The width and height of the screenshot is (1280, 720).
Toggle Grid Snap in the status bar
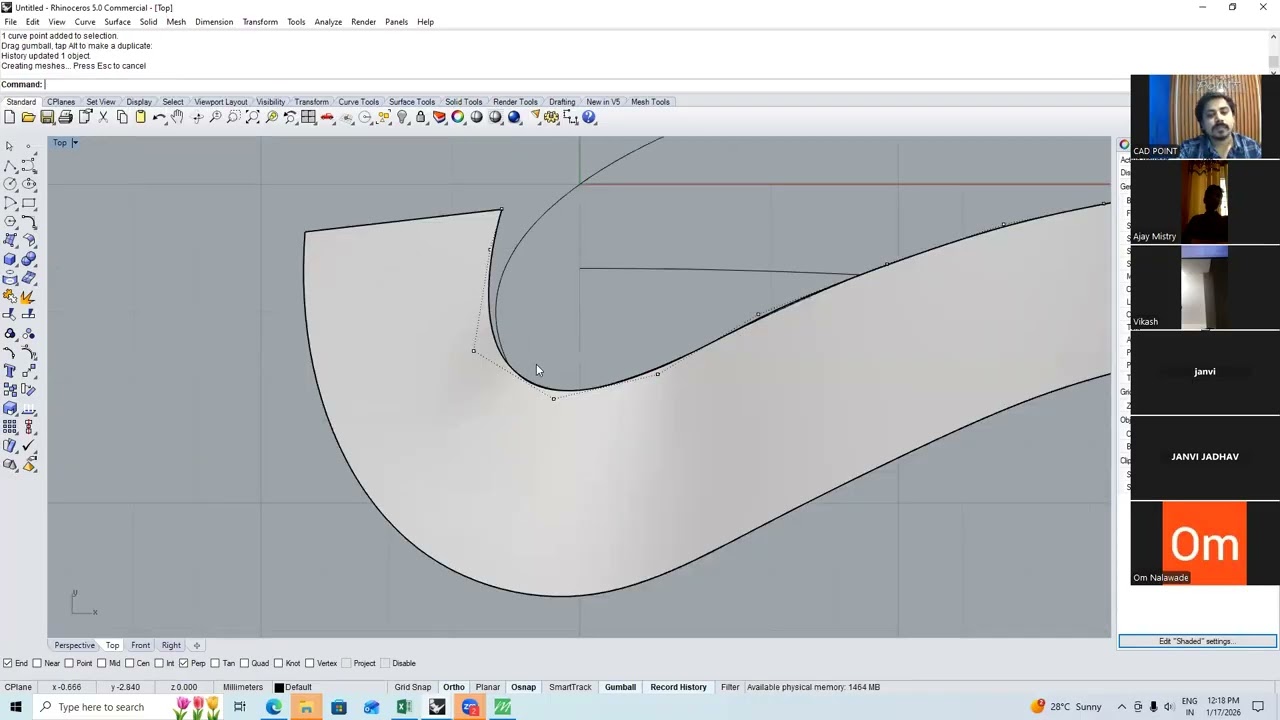pos(413,687)
